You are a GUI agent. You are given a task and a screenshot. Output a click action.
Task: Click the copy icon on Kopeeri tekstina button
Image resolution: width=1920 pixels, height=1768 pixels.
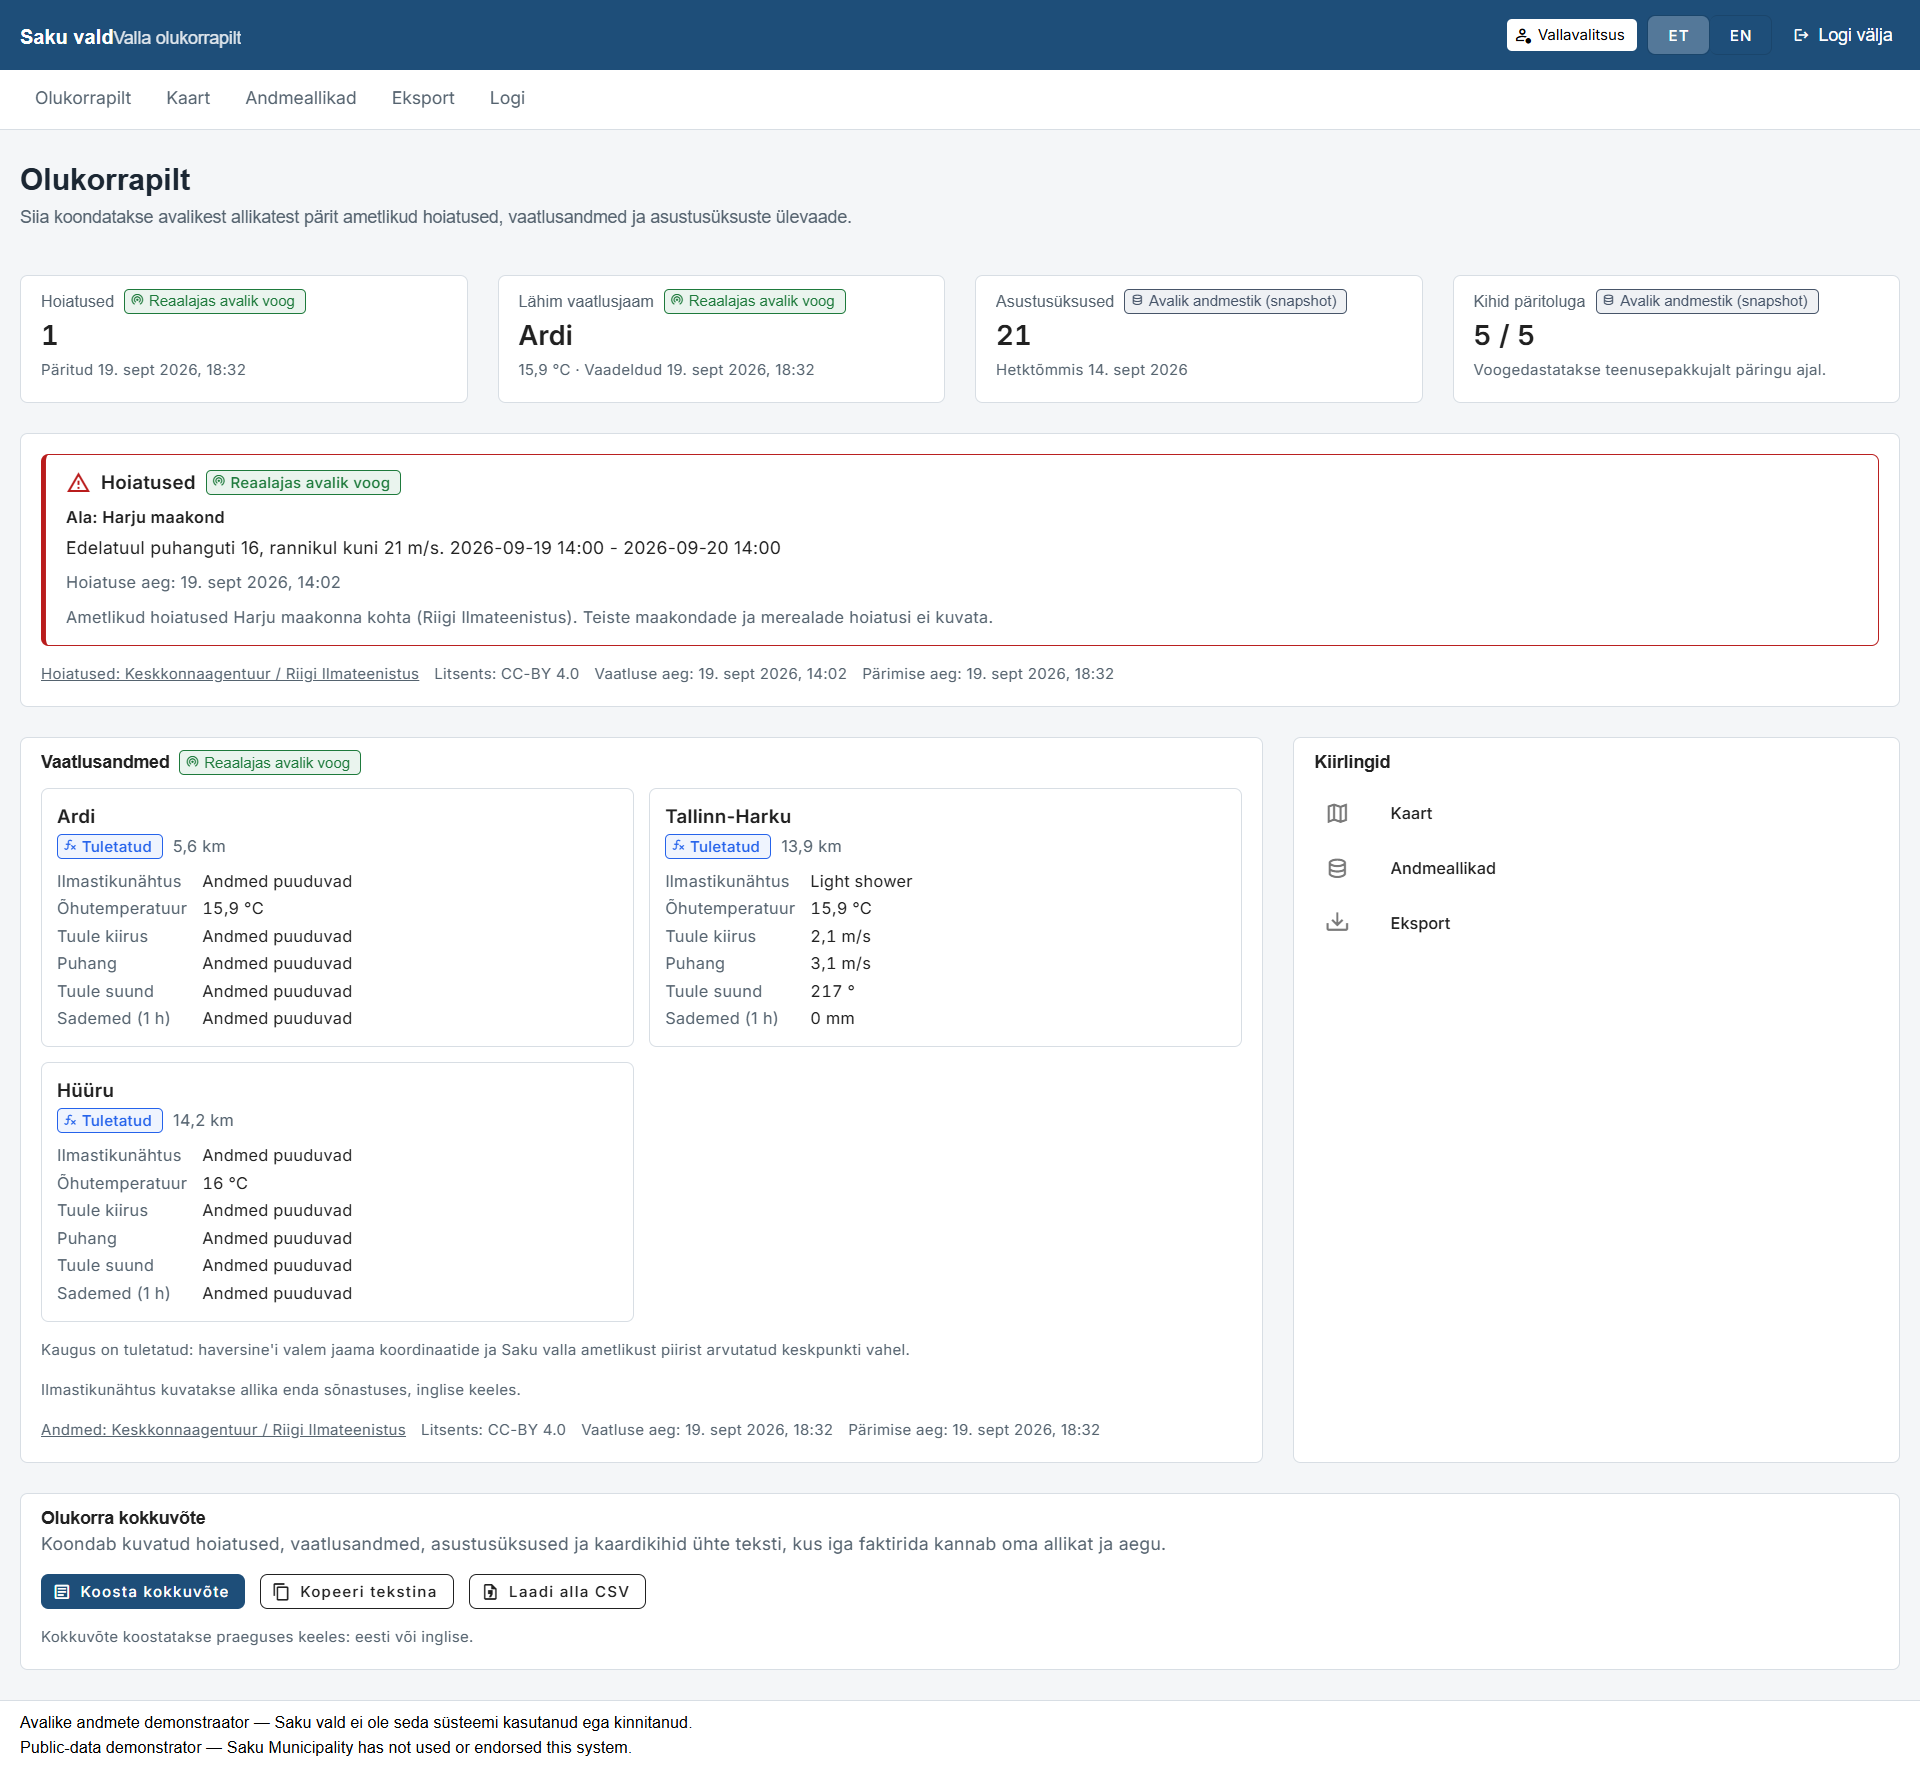(282, 1592)
